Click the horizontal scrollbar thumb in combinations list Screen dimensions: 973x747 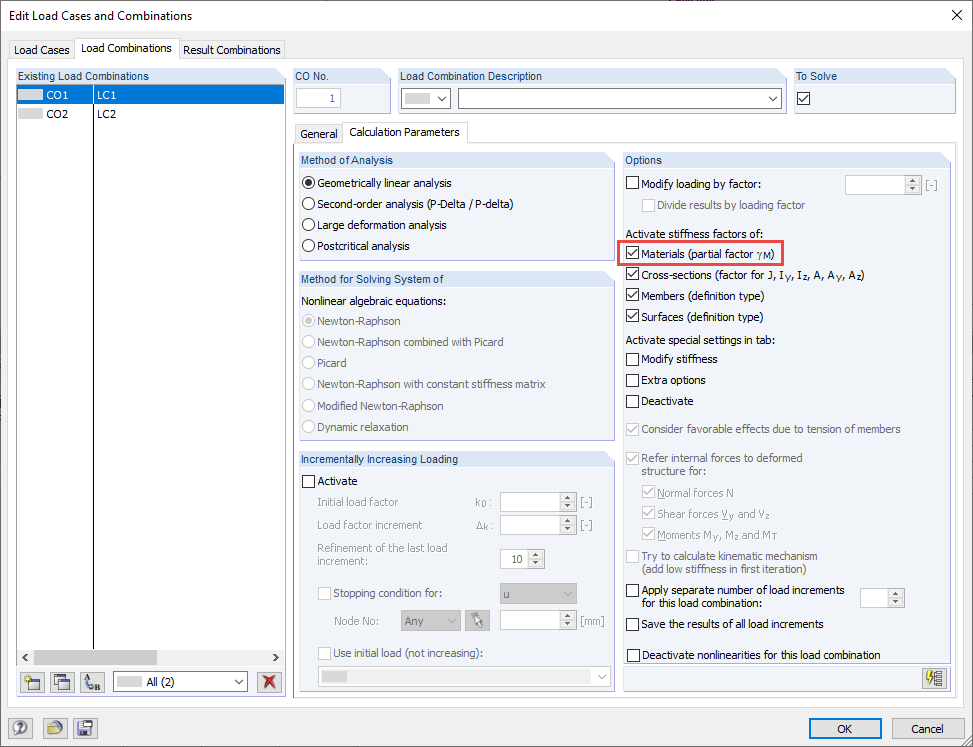pyautogui.click(x=96, y=657)
